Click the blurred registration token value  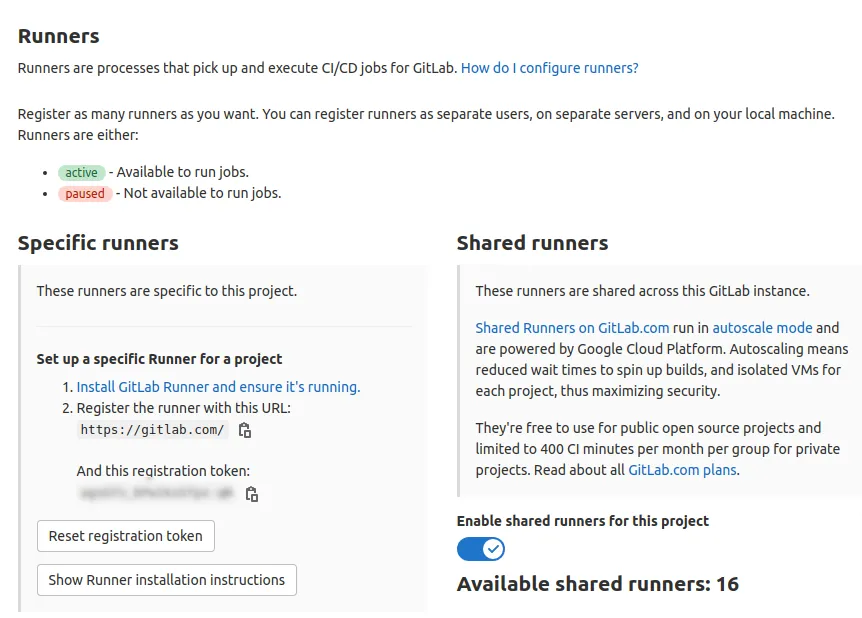[156, 493]
